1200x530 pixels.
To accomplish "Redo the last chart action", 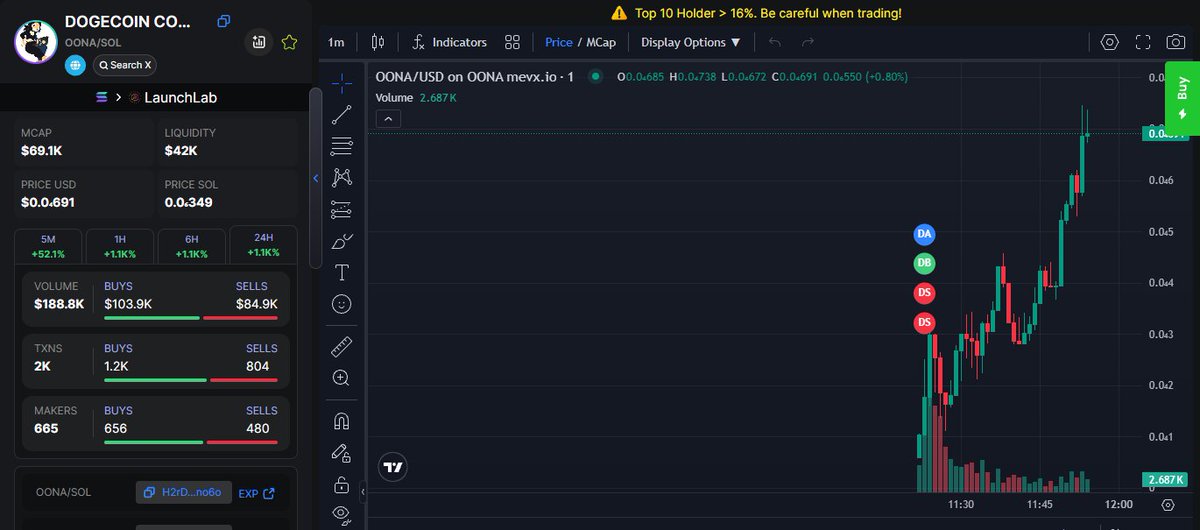I will click(808, 42).
